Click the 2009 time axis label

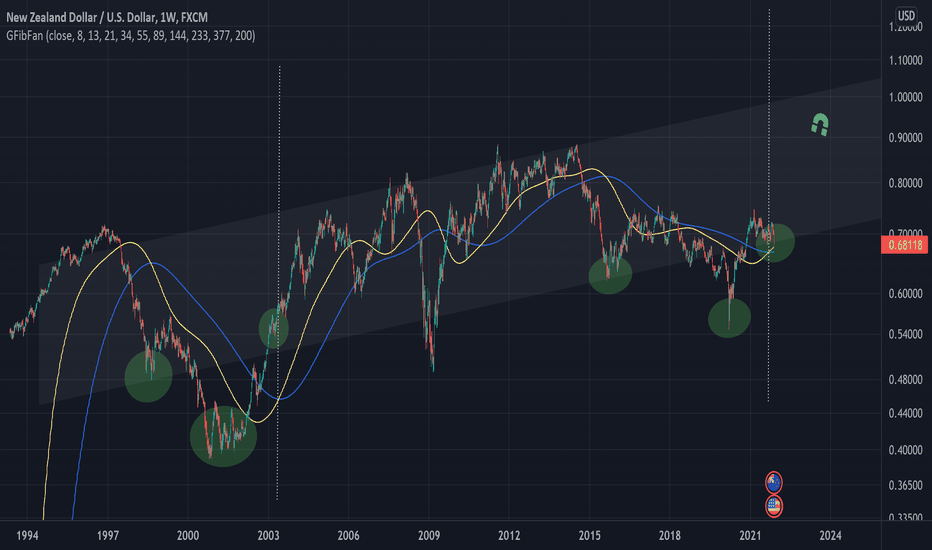[429, 536]
